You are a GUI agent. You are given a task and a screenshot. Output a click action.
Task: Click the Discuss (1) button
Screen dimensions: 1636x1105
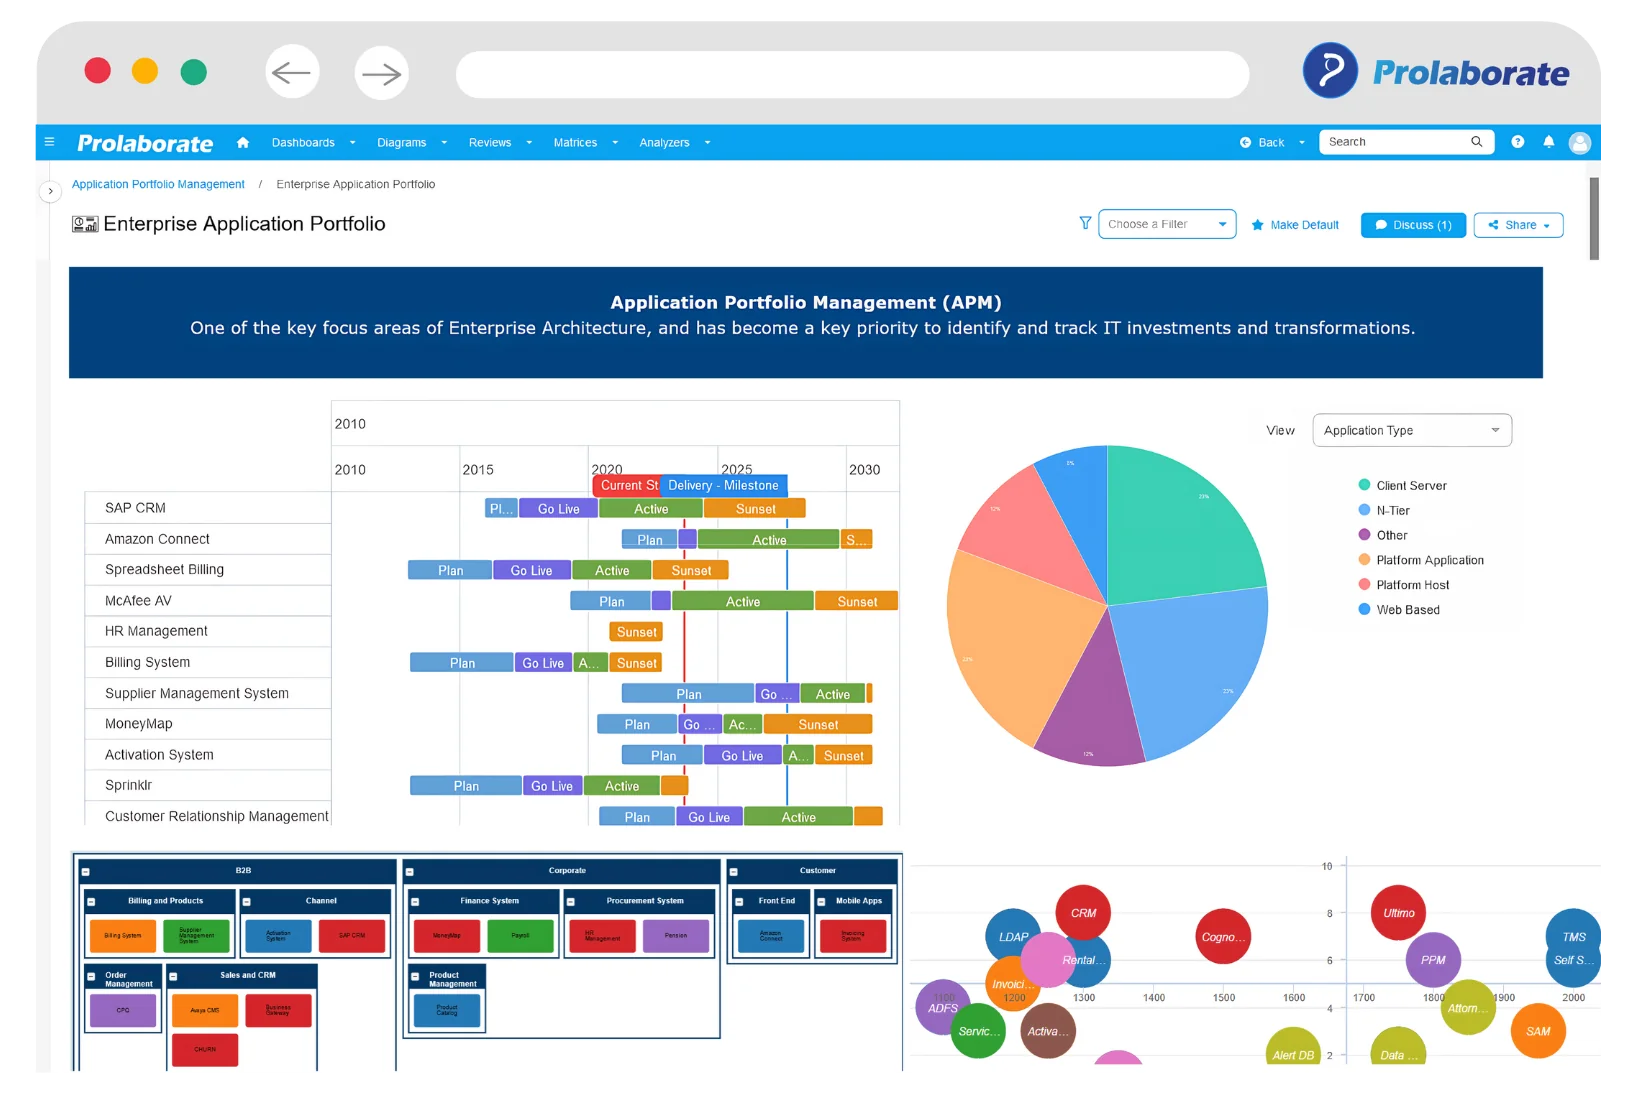point(1412,225)
